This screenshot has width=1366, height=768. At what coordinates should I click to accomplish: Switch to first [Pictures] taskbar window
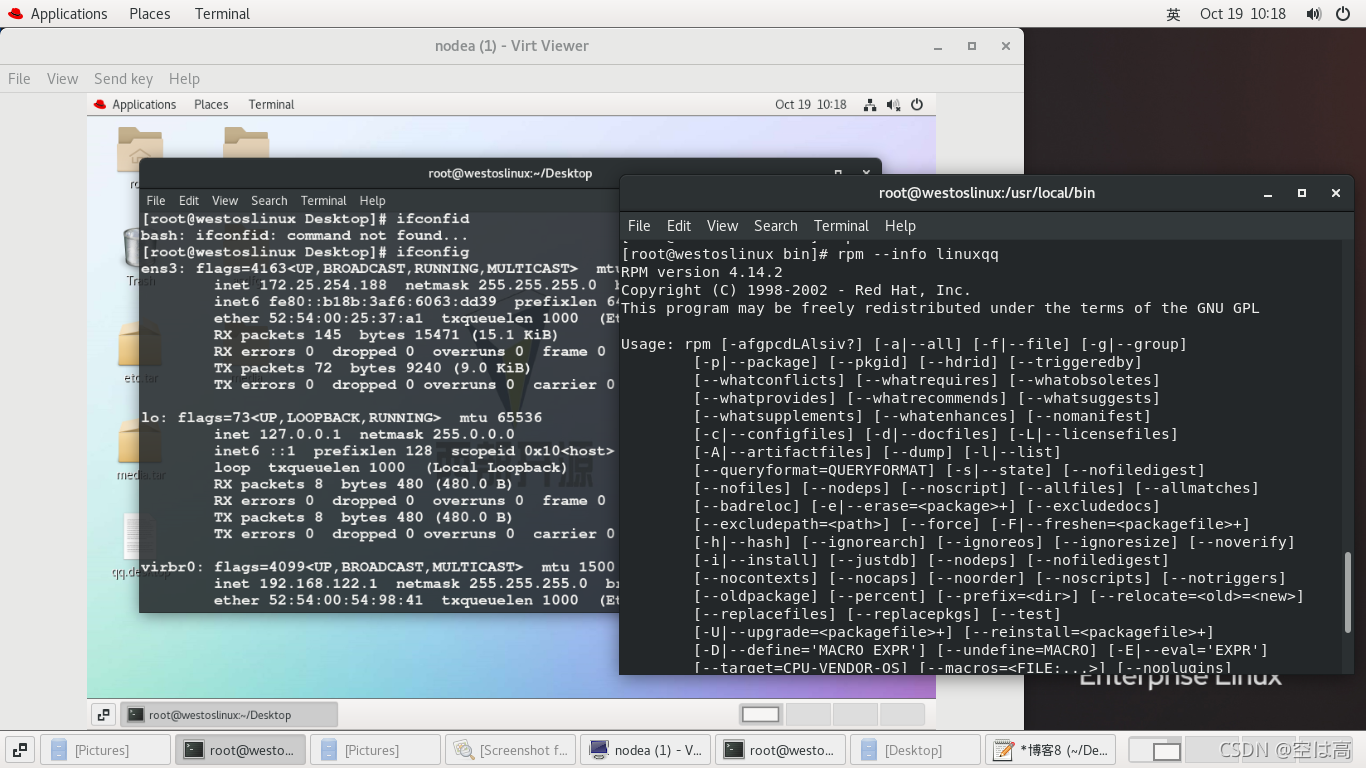[105, 750]
